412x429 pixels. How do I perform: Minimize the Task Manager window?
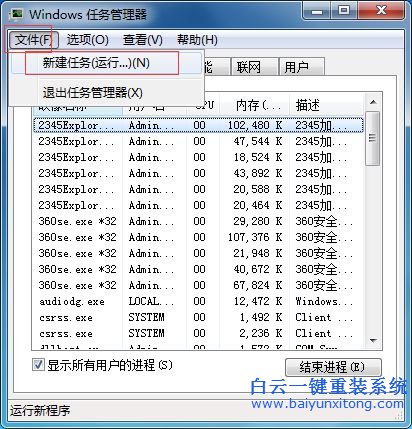(316, 11)
